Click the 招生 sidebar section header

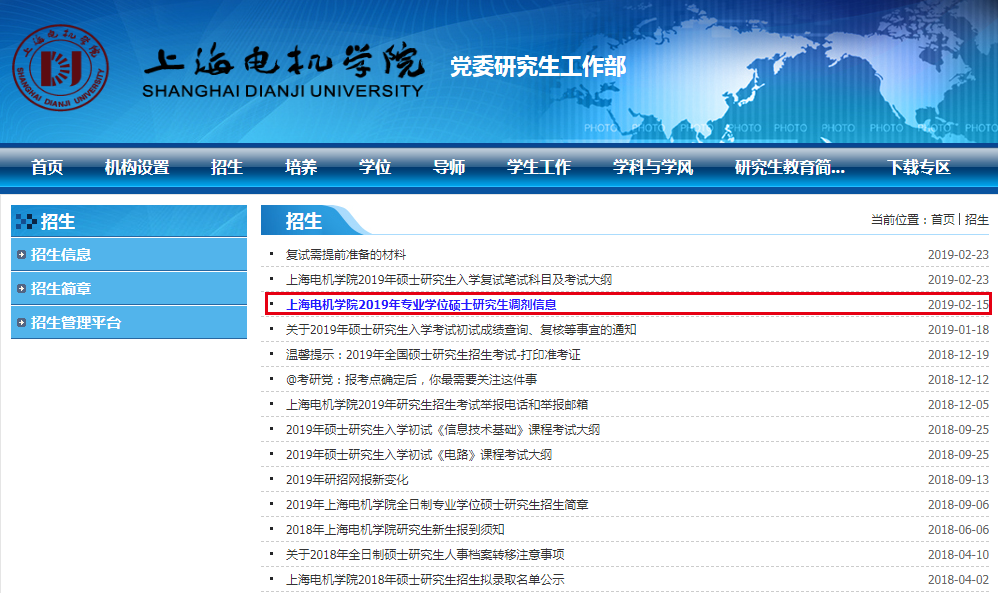coord(129,221)
